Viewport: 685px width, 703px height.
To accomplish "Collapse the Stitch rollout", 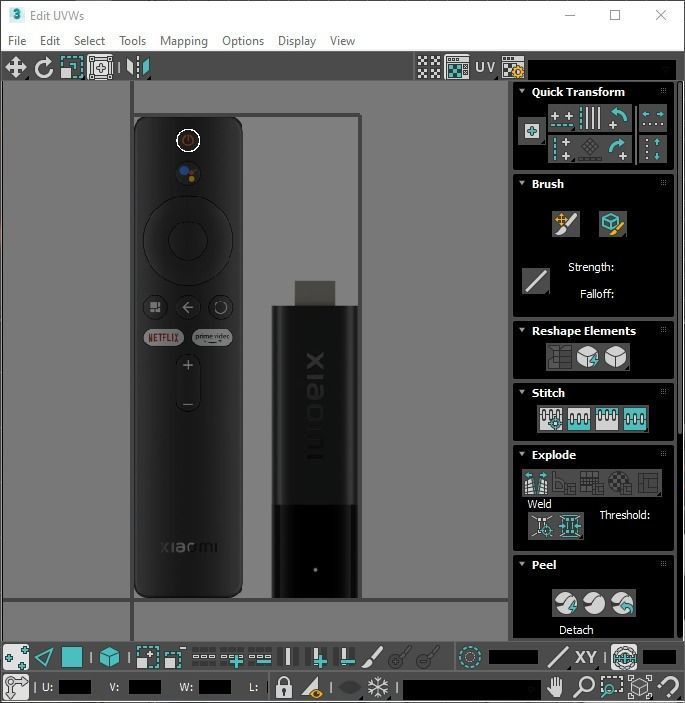I will pos(522,392).
